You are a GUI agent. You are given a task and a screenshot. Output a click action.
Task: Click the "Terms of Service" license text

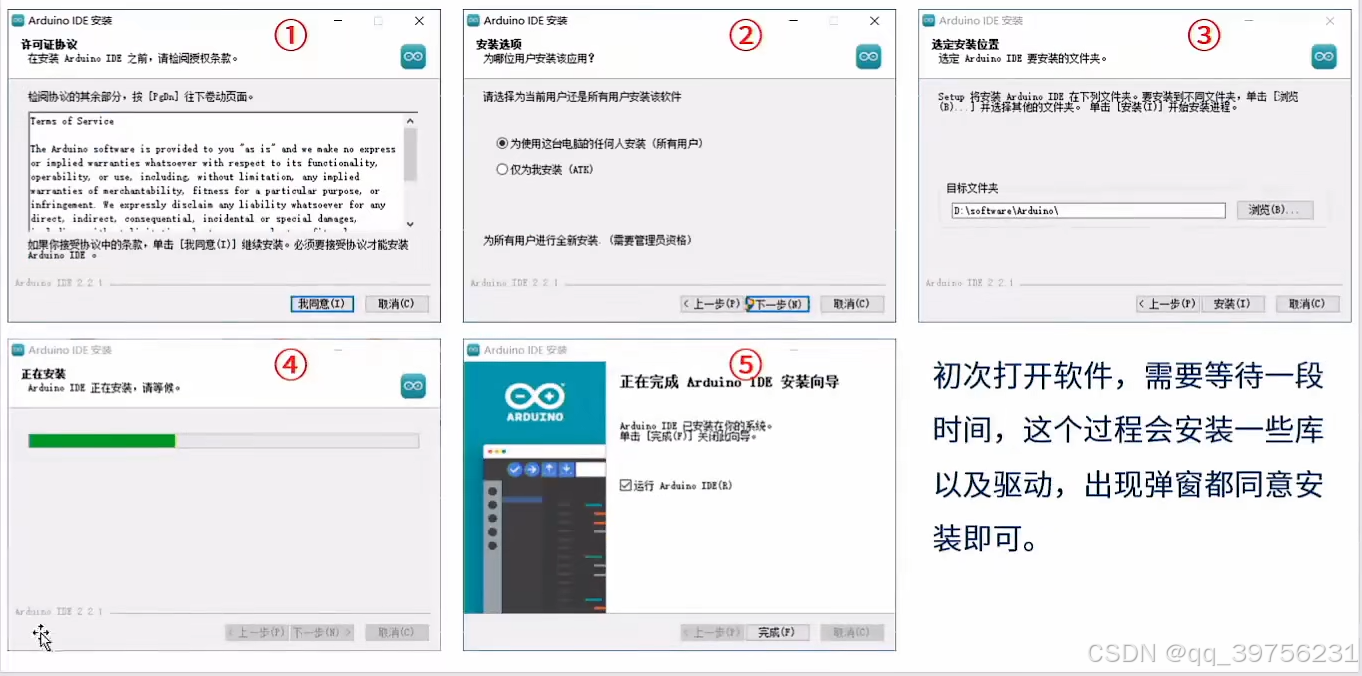pos(72,121)
